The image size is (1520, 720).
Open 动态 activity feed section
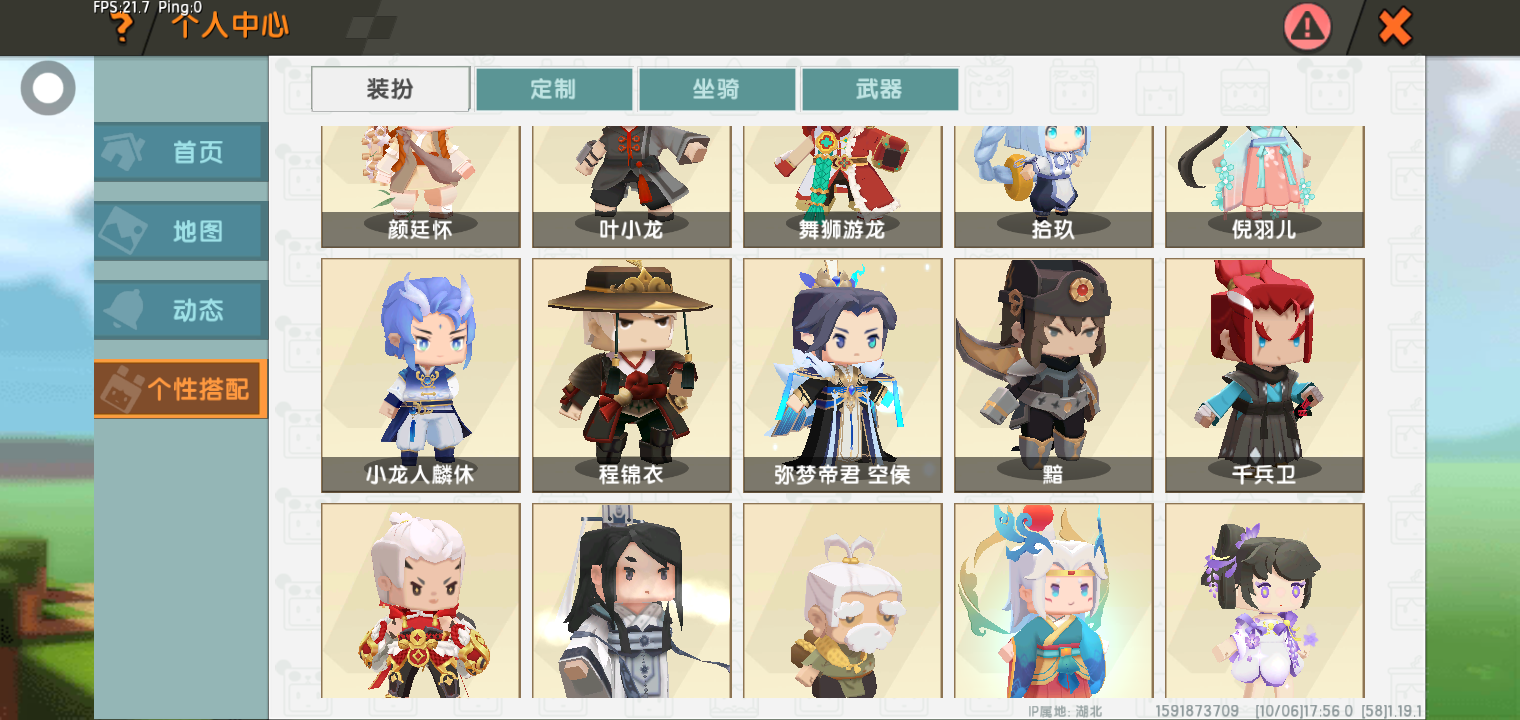pos(181,310)
